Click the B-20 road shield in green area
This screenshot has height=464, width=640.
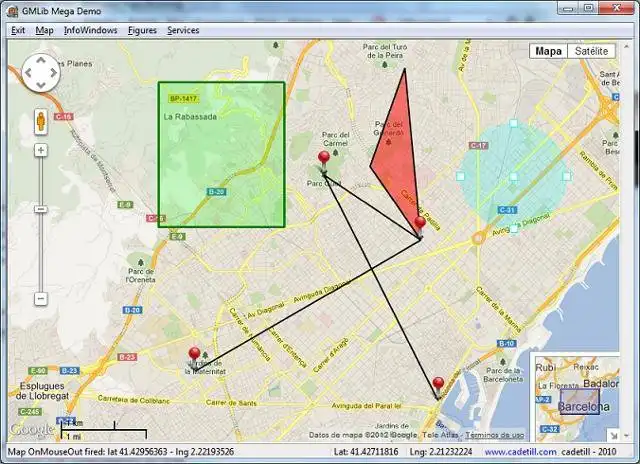(x=216, y=192)
